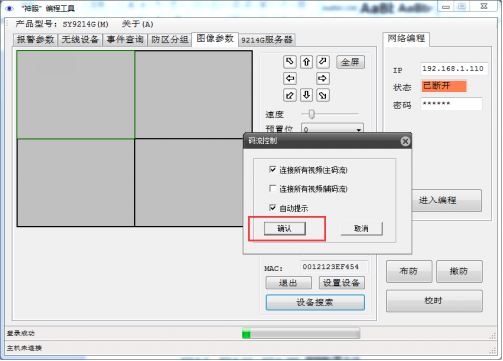Screen dimensions: 503x361
Task: Click the PTZ down-right diagonal arrow
Action: tap(323, 95)
